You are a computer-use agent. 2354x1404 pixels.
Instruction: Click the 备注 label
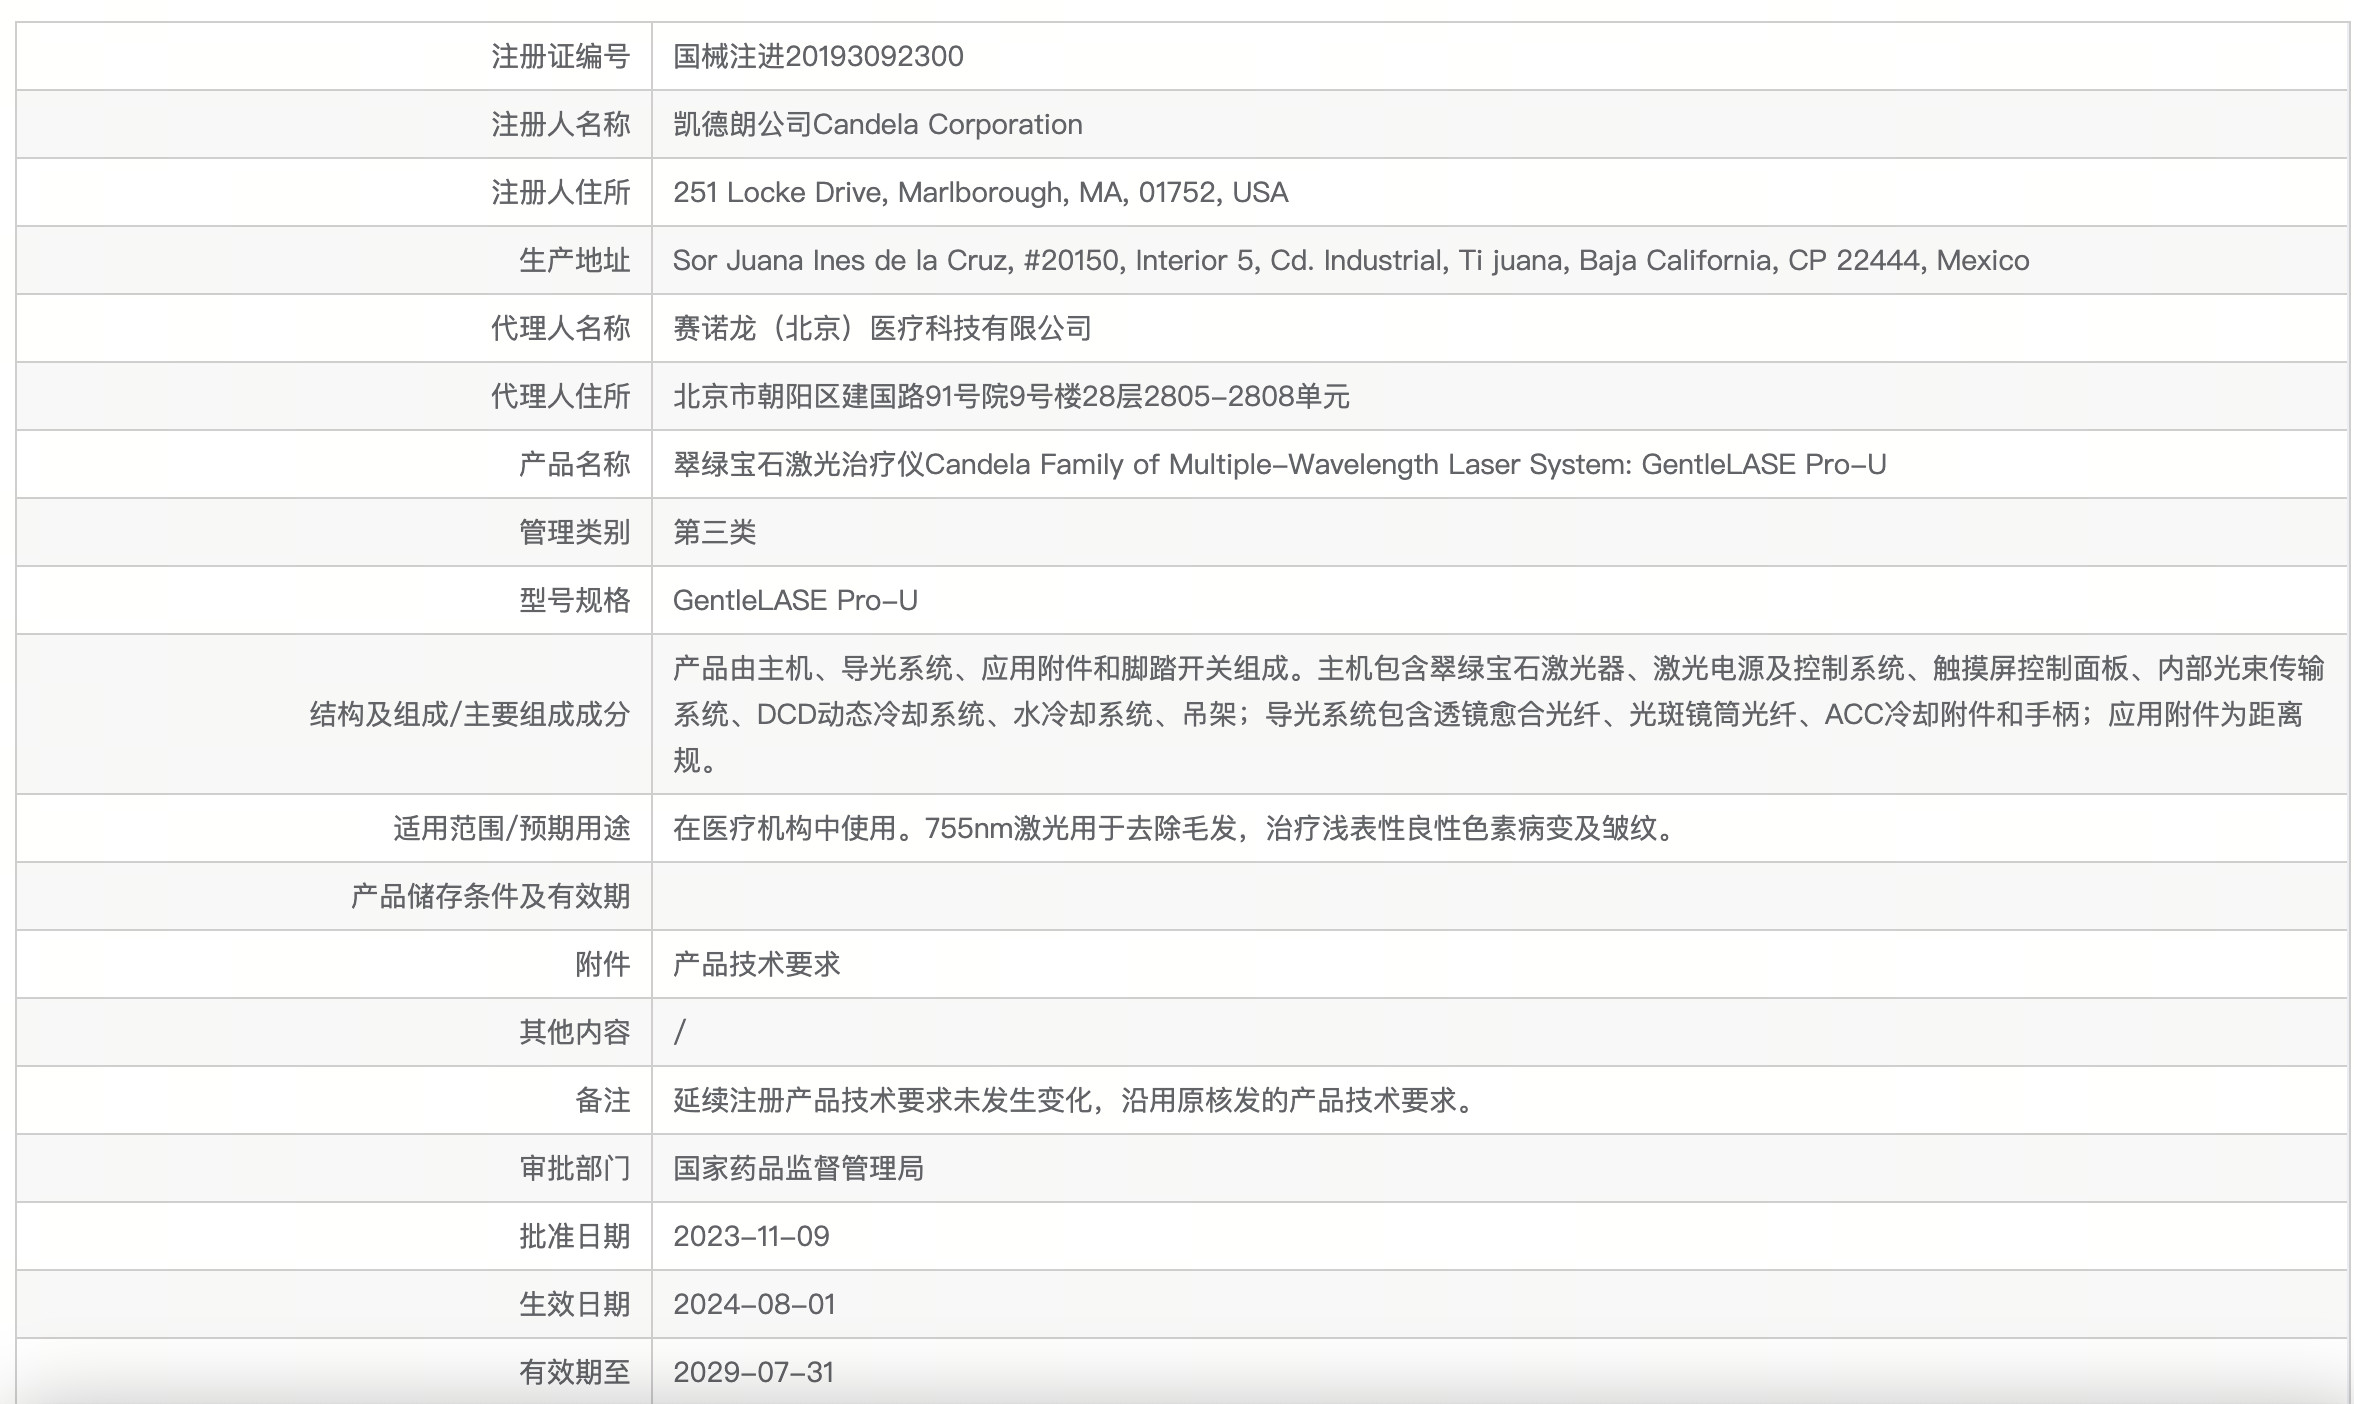602,1100
